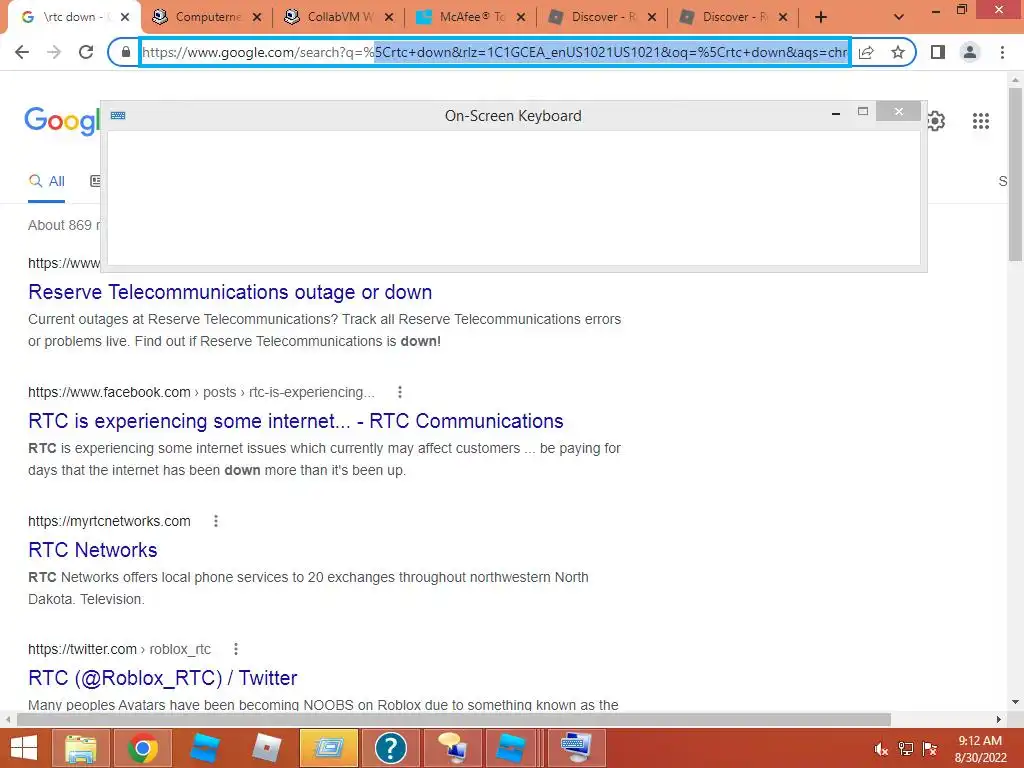
Task: Click the https://twitter.com › roblox_rtc URL
Action: (x=120, y=649)
